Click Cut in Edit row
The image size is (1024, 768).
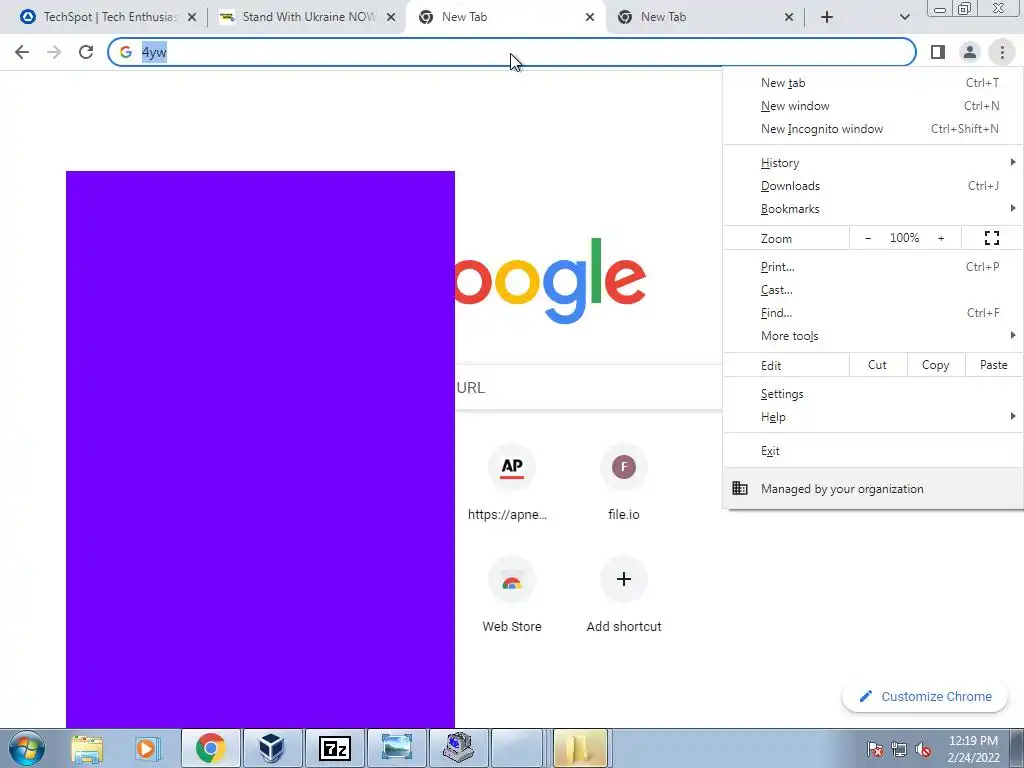pyautogui.click(x=878, y=365)
